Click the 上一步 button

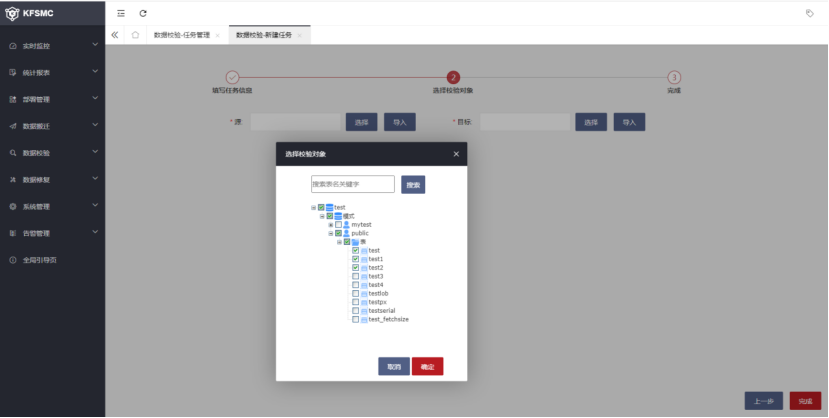763,401
